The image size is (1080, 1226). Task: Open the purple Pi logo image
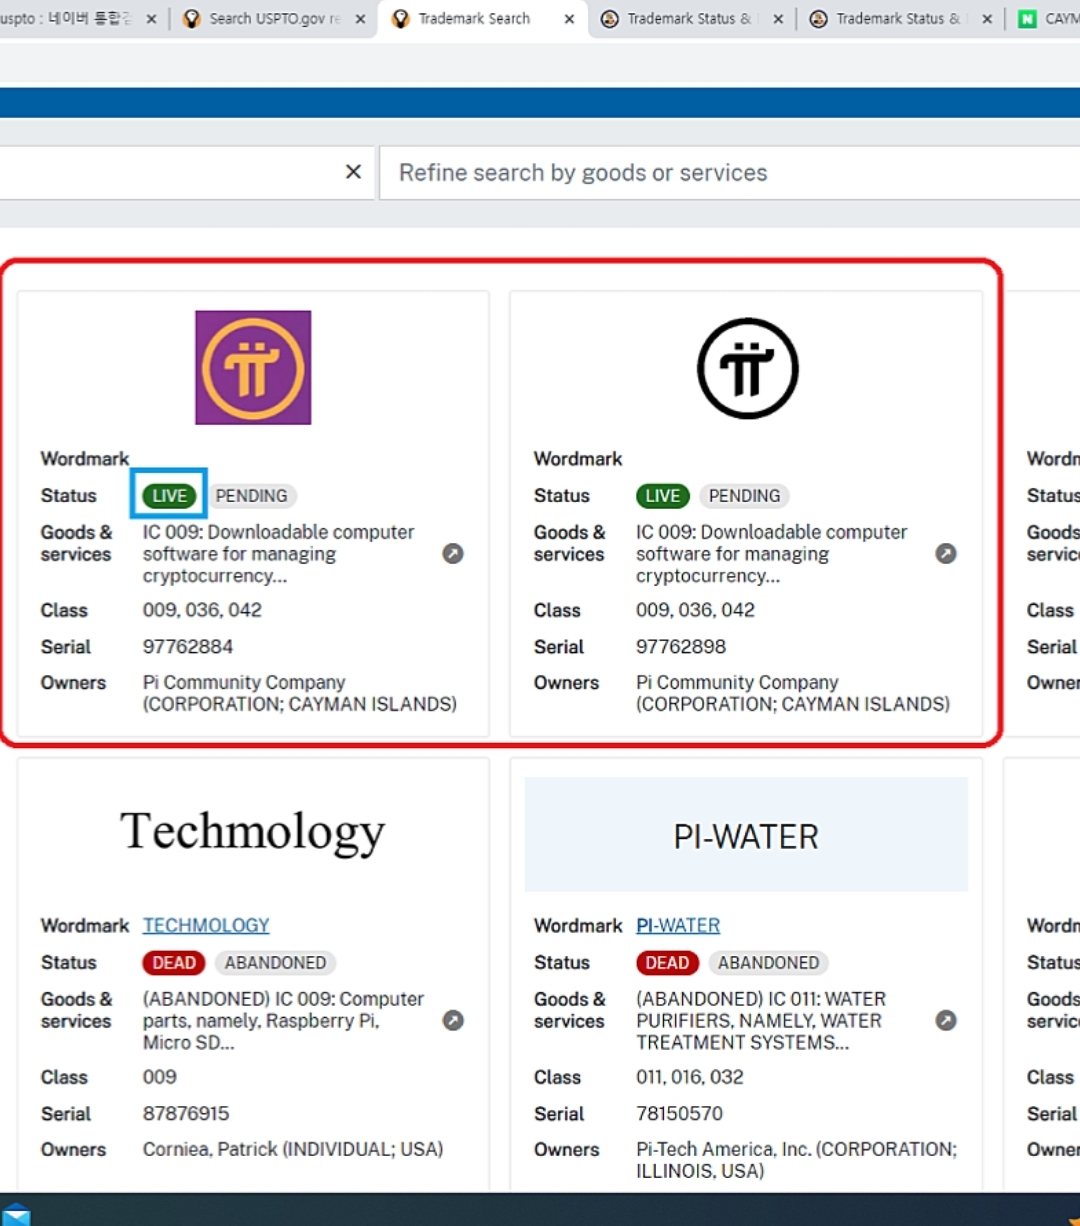point(253,367)
